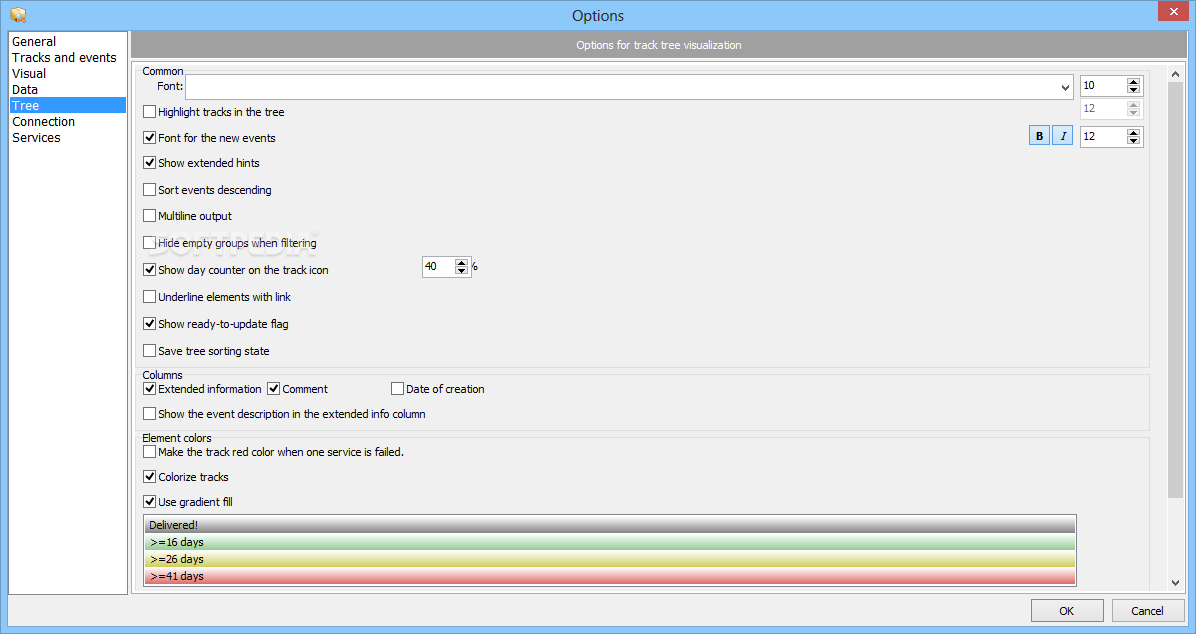Enable red track color on failed service
Viewport: 1196px width, 634px height.
150,452
